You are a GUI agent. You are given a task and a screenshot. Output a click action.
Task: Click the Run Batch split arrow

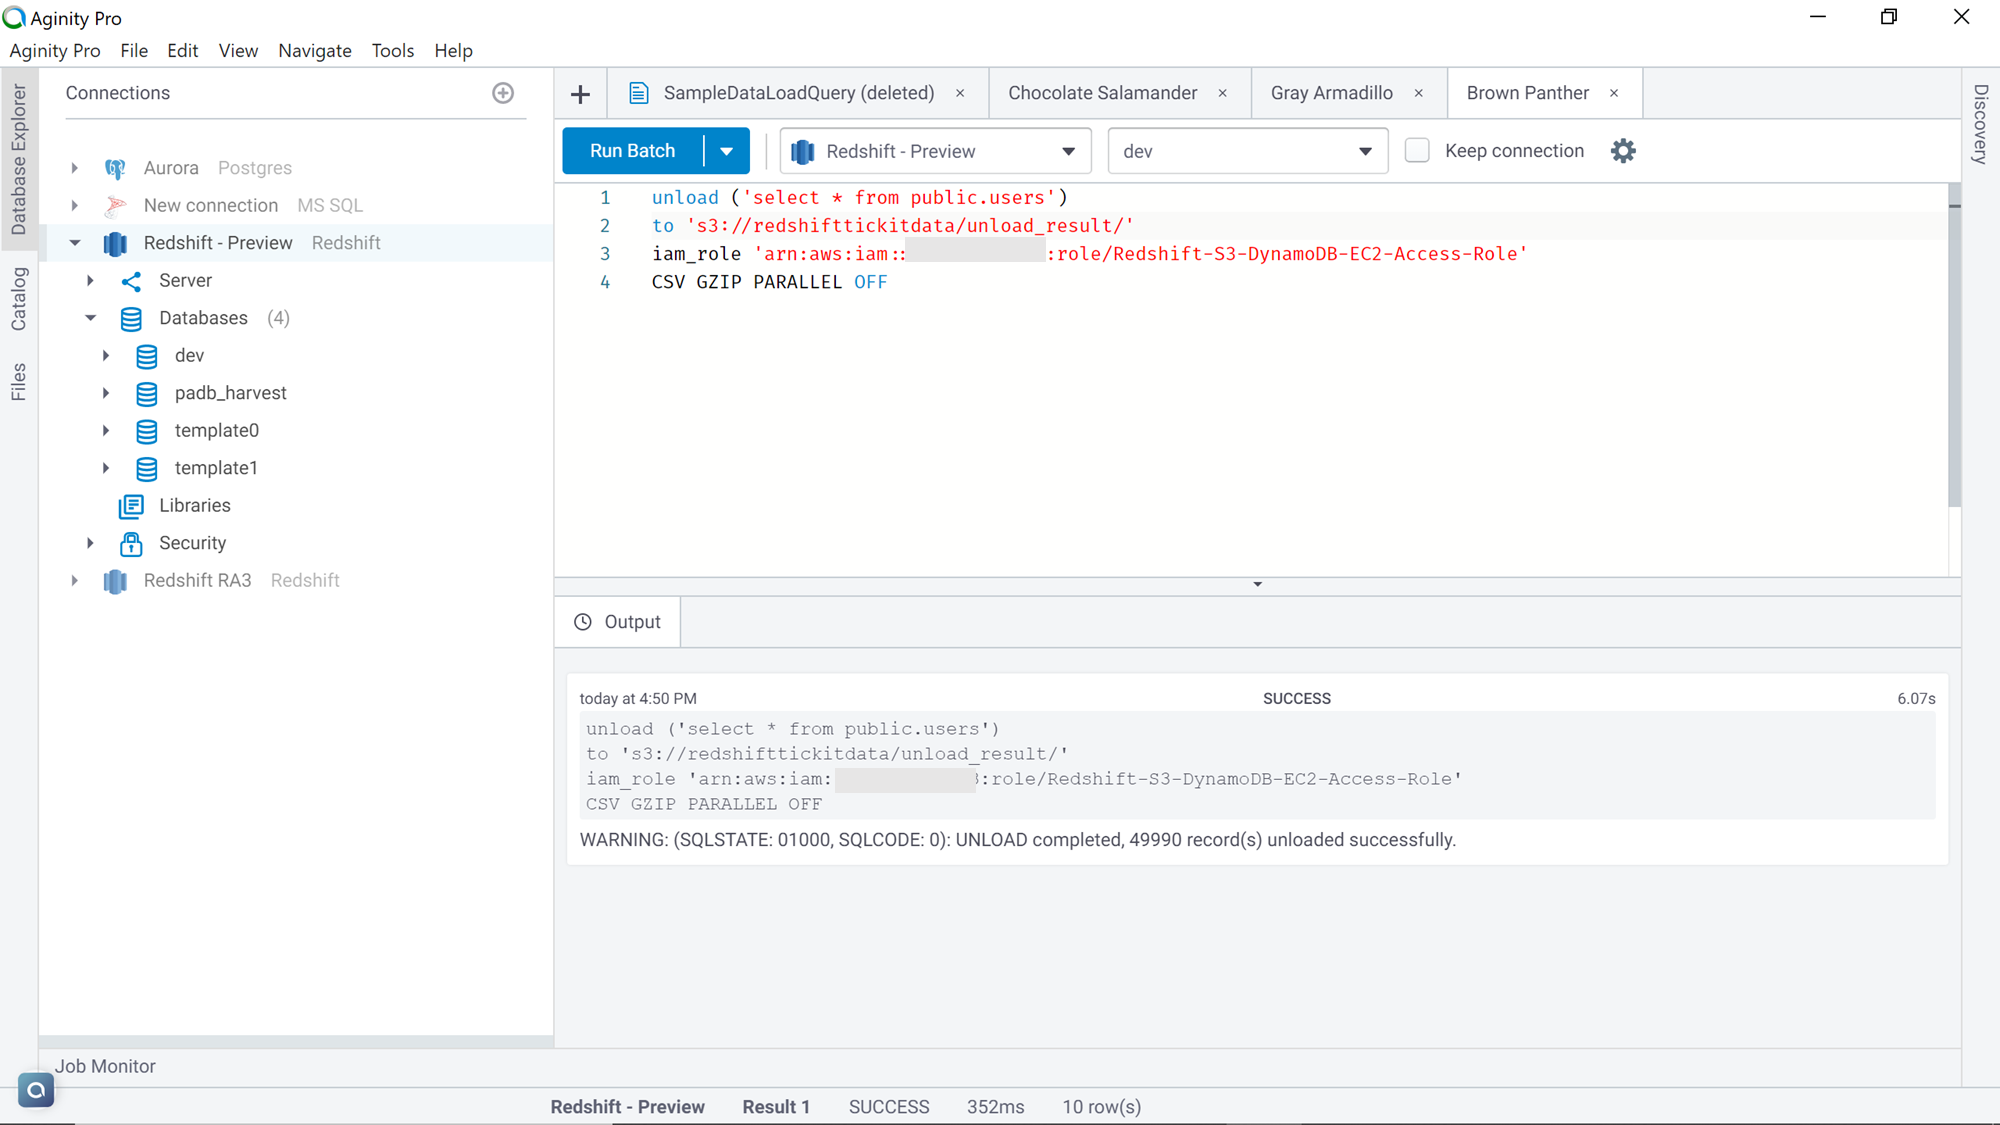pyautogui.click(x=727, y=151)
